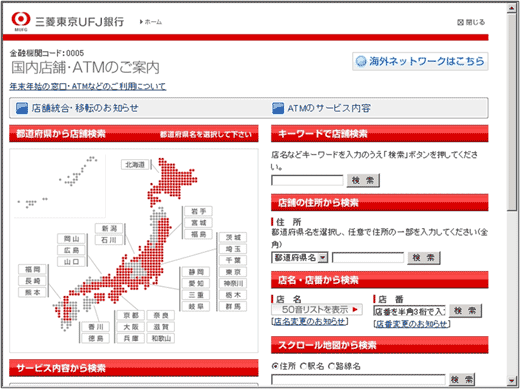Select 熊本 prefecture label
This screenshot has height=389, width=520.
[32, 292]
